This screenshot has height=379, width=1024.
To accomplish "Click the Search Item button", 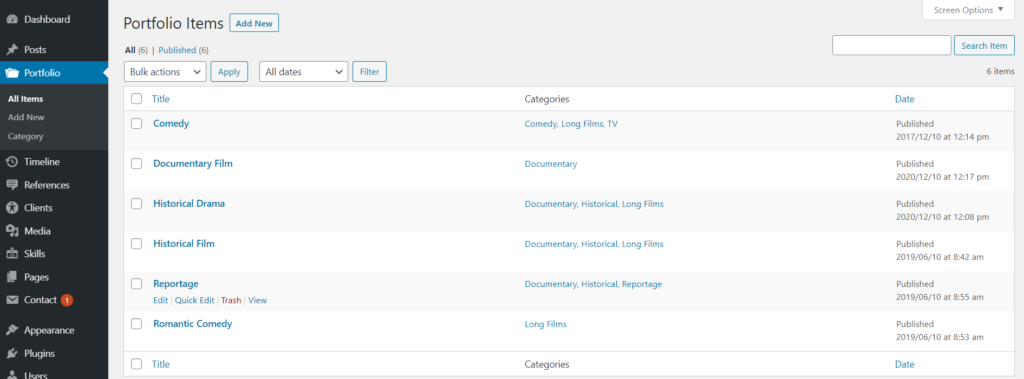I will coord(984,46).
